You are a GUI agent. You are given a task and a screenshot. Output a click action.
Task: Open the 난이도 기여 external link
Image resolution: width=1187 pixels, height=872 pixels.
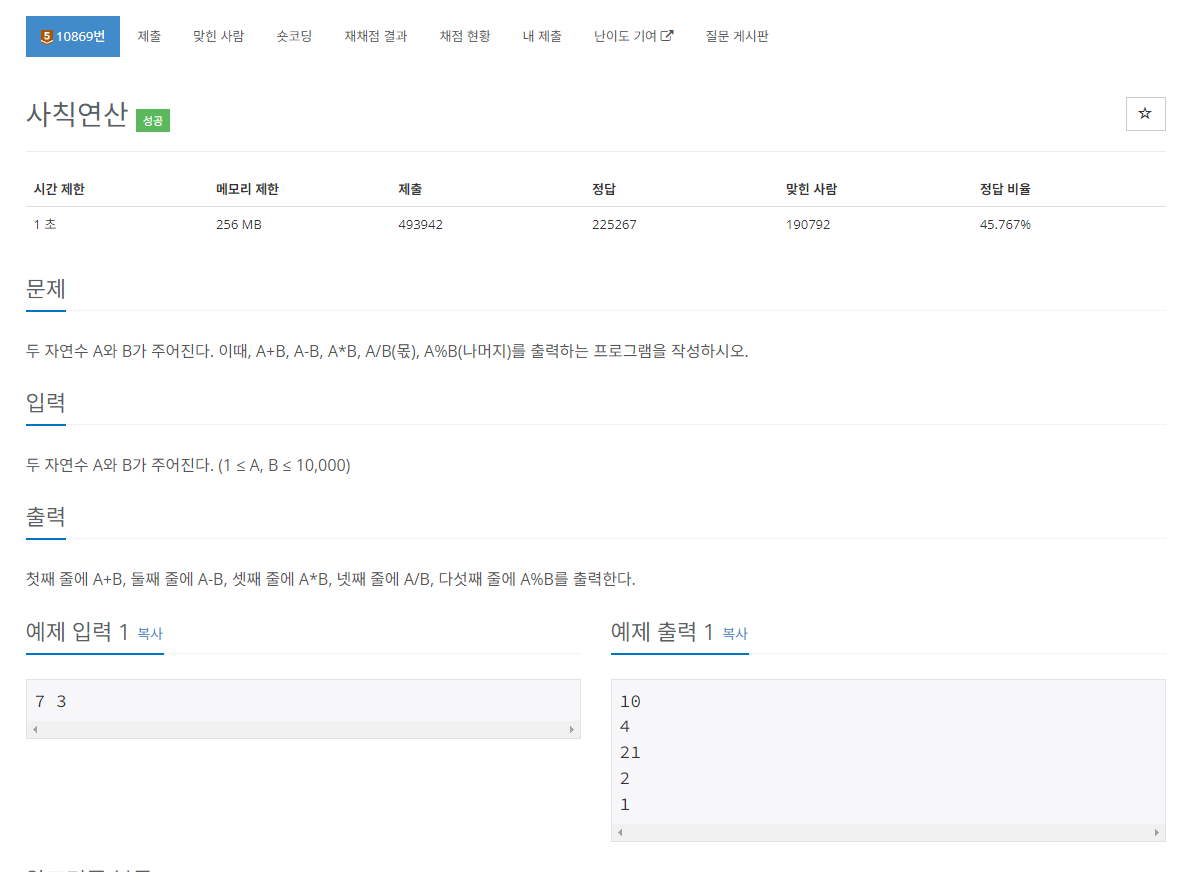tap(633, 36)
